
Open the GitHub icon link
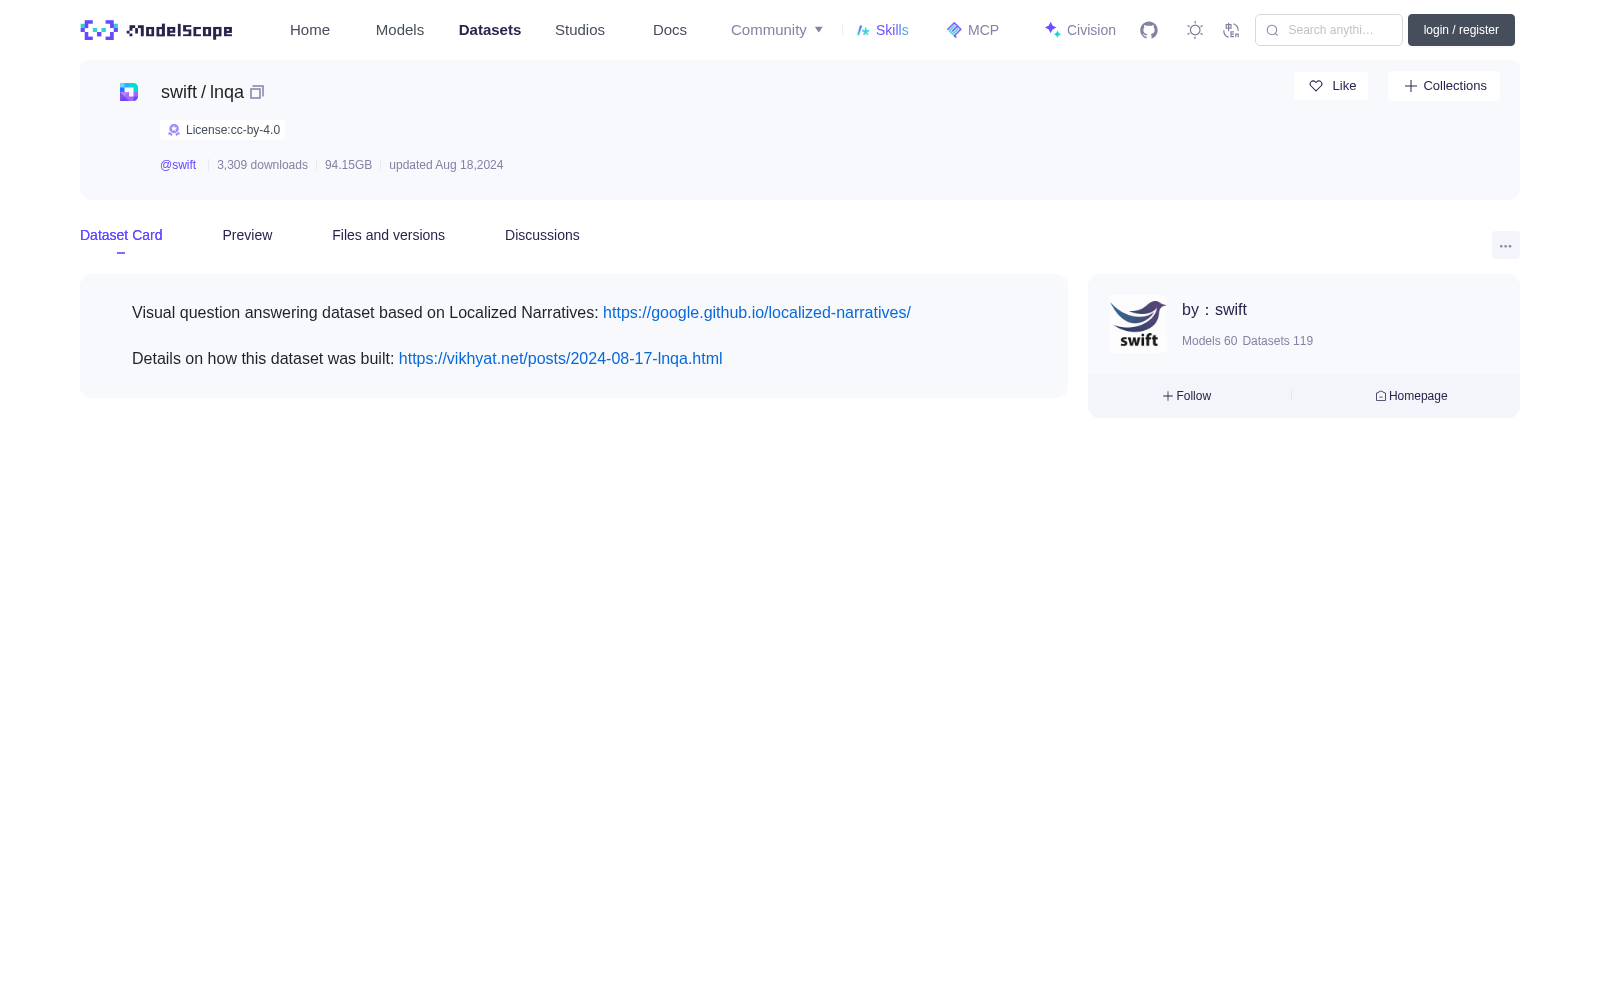tap(1149, 30)
